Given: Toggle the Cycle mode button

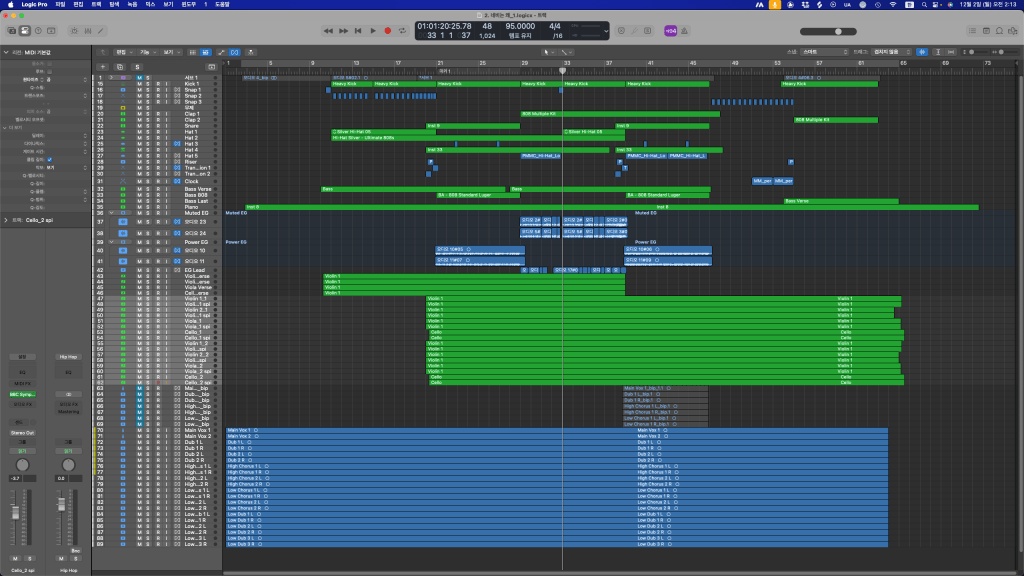Looking at the screenshot, I should point(402,31).
